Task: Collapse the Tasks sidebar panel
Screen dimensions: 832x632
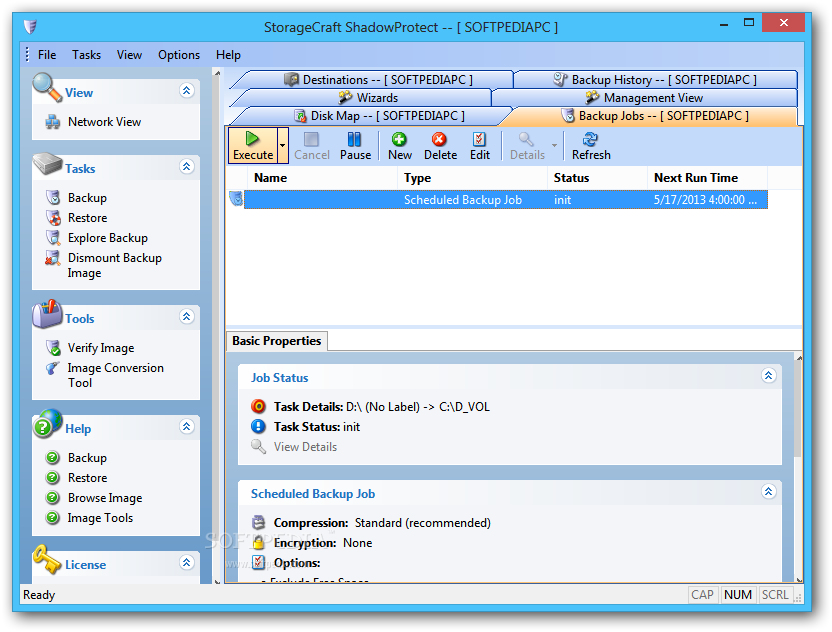Action: 186,167
